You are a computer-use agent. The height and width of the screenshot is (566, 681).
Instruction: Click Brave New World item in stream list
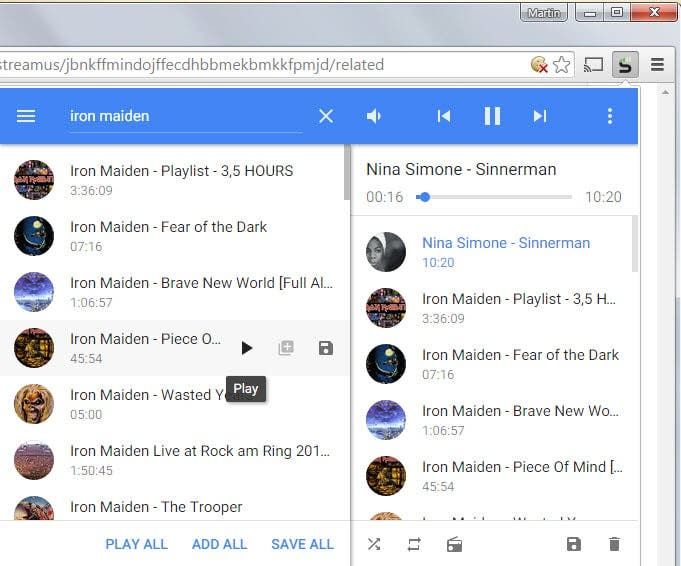tap(493, 420)
